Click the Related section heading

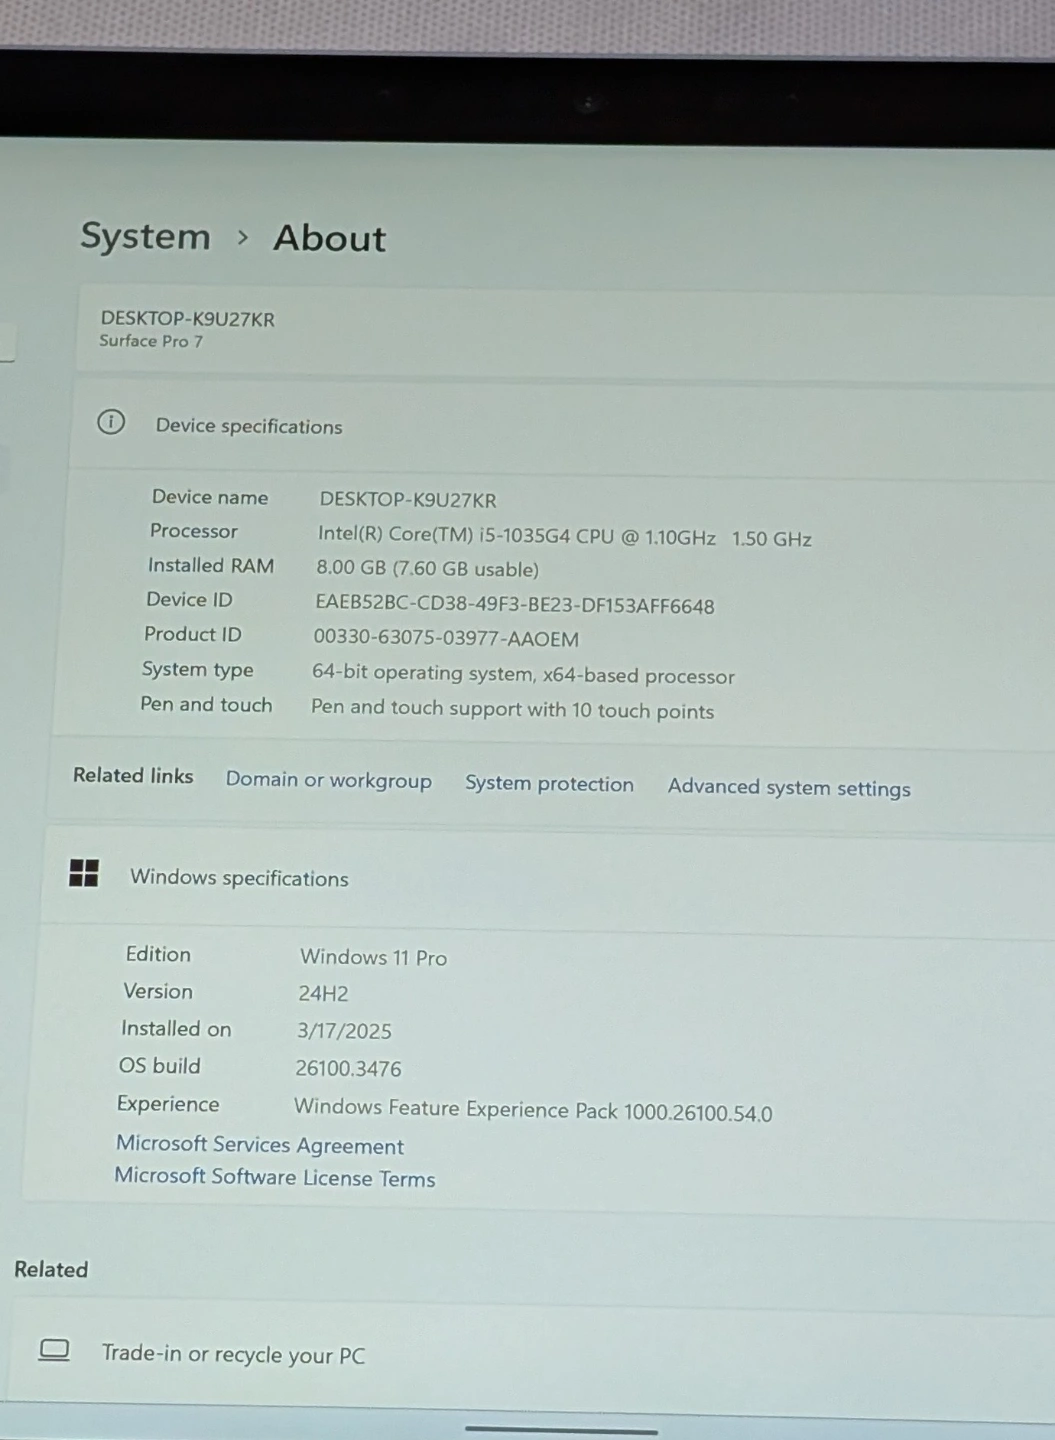(51, 1269)
